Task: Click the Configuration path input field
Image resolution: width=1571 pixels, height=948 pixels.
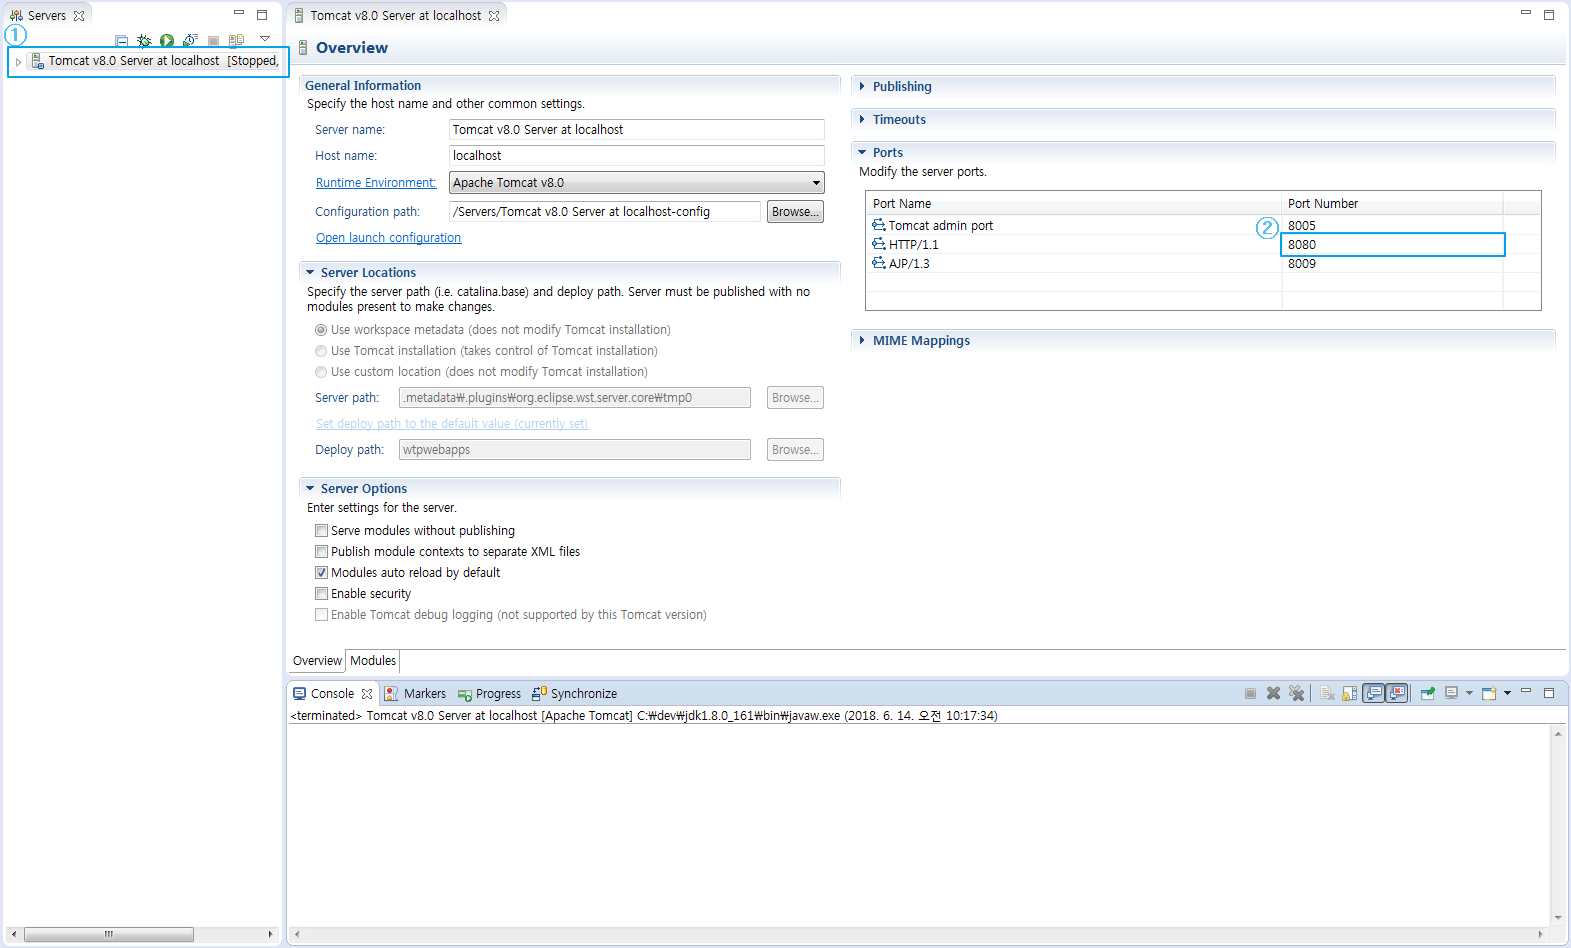Action: [605, 212]
